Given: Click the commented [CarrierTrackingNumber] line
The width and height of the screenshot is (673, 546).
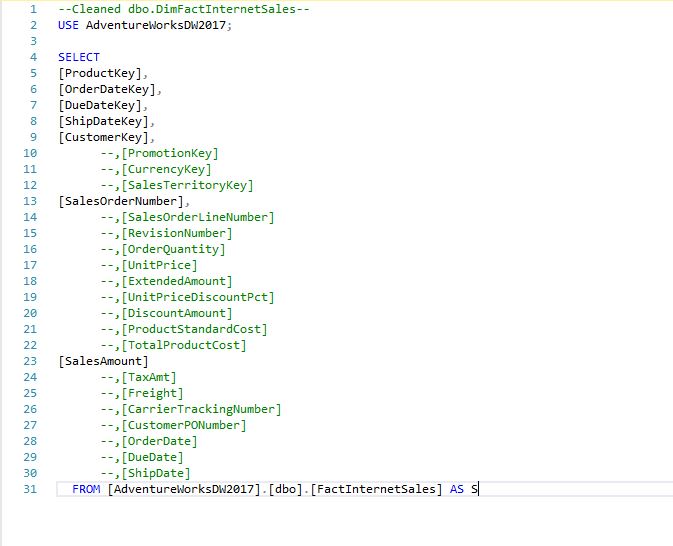Looking at the screenshot, I should point(191,410).
